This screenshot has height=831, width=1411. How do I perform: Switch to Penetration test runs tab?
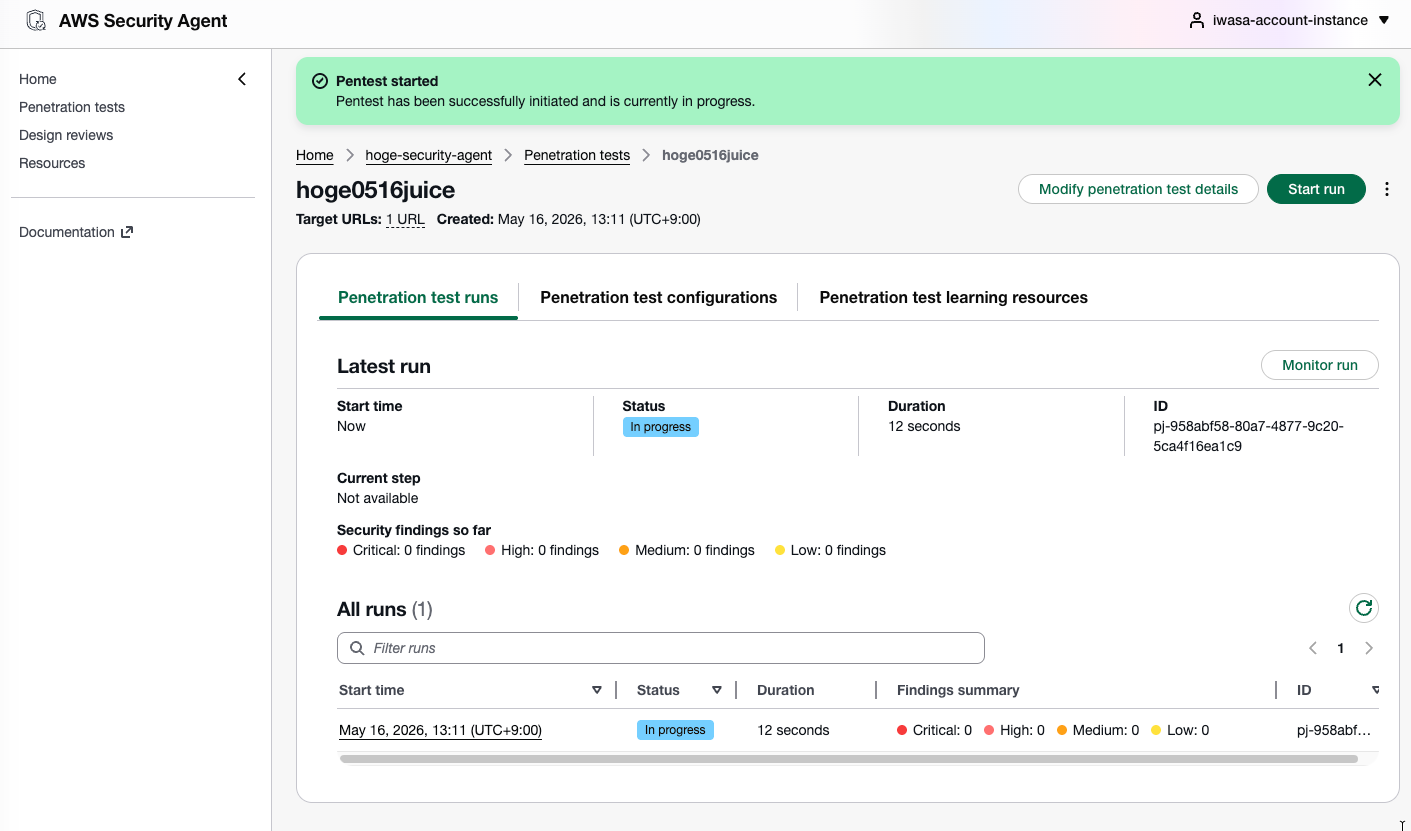[418, 297]
